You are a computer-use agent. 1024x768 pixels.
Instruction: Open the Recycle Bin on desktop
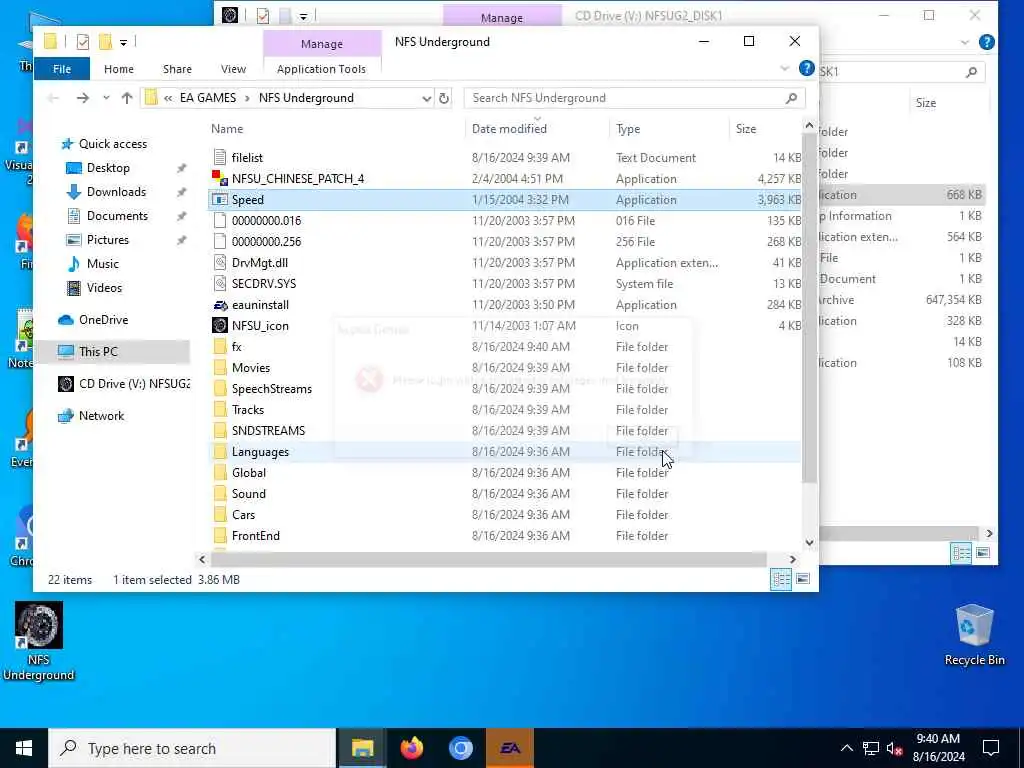click(974, 635)
